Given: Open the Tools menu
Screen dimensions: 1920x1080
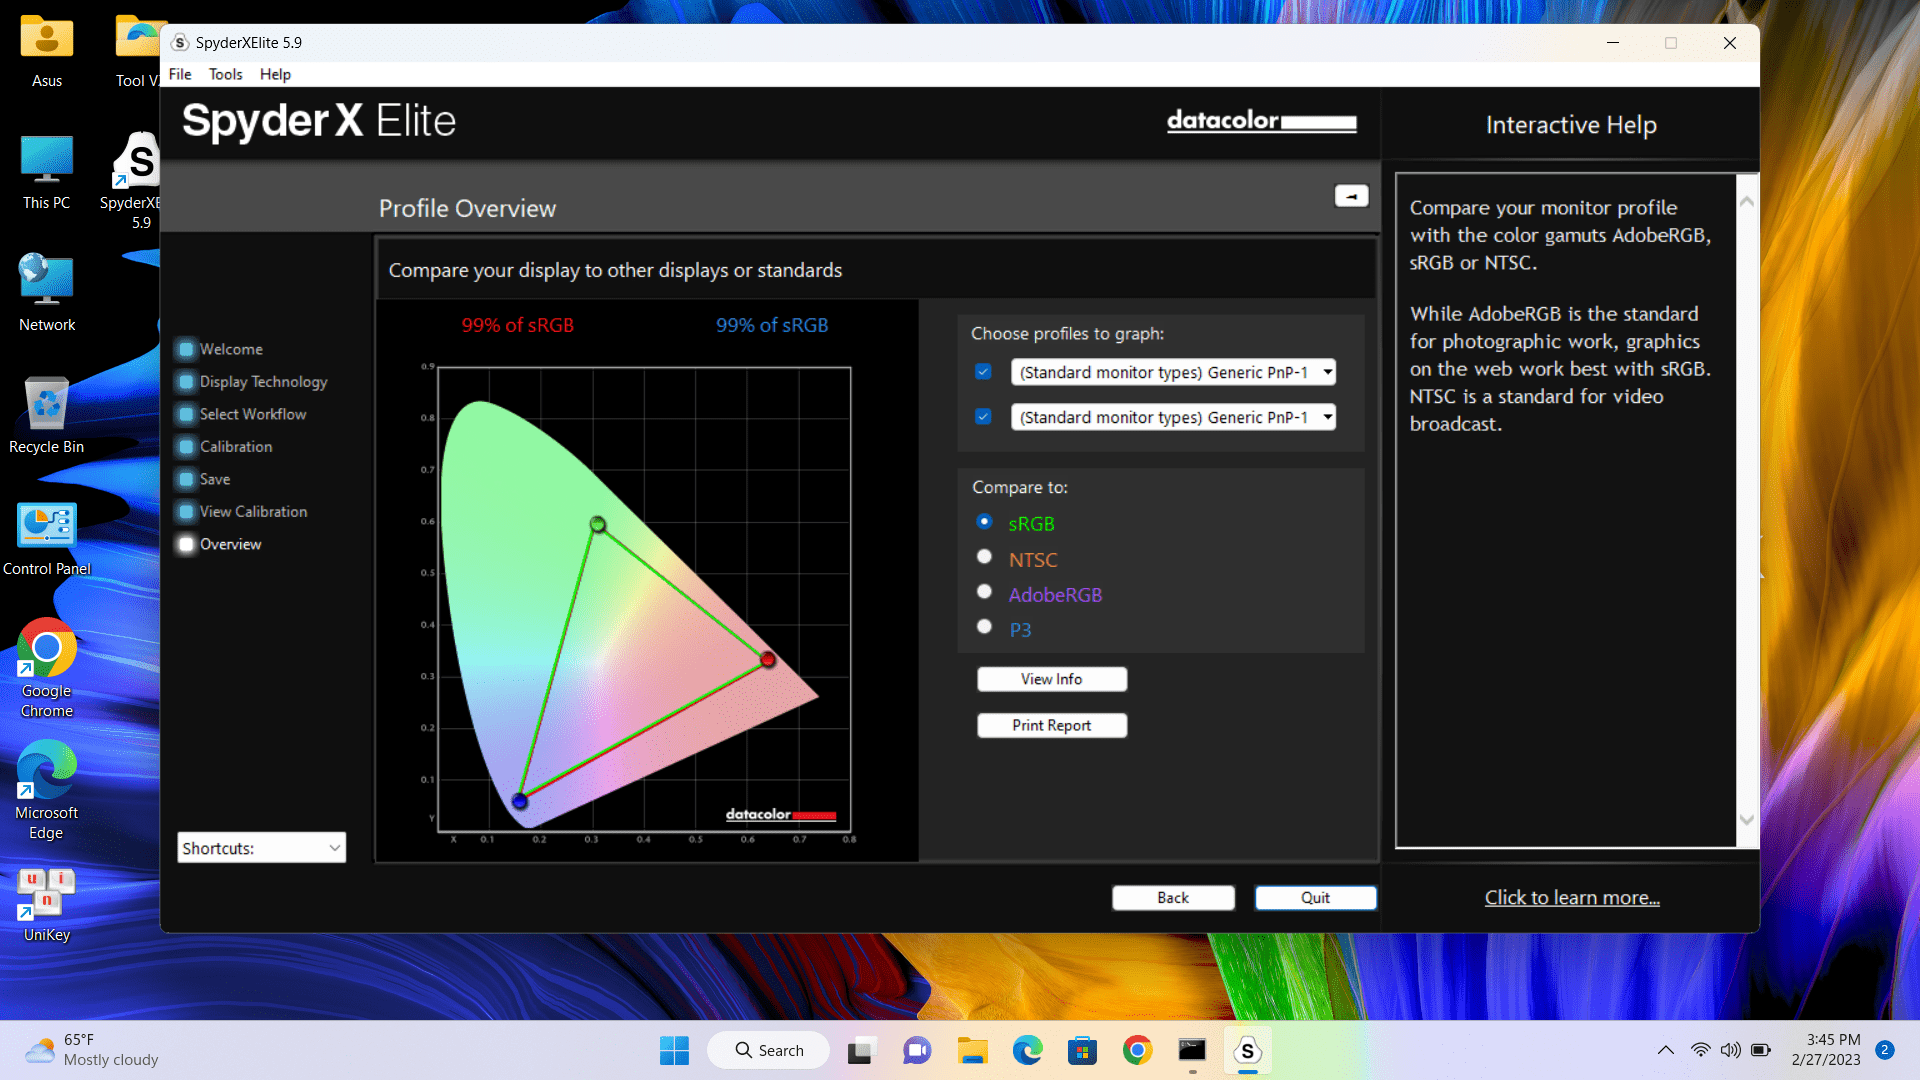Looking at the screenshot, I should (225, 74).
